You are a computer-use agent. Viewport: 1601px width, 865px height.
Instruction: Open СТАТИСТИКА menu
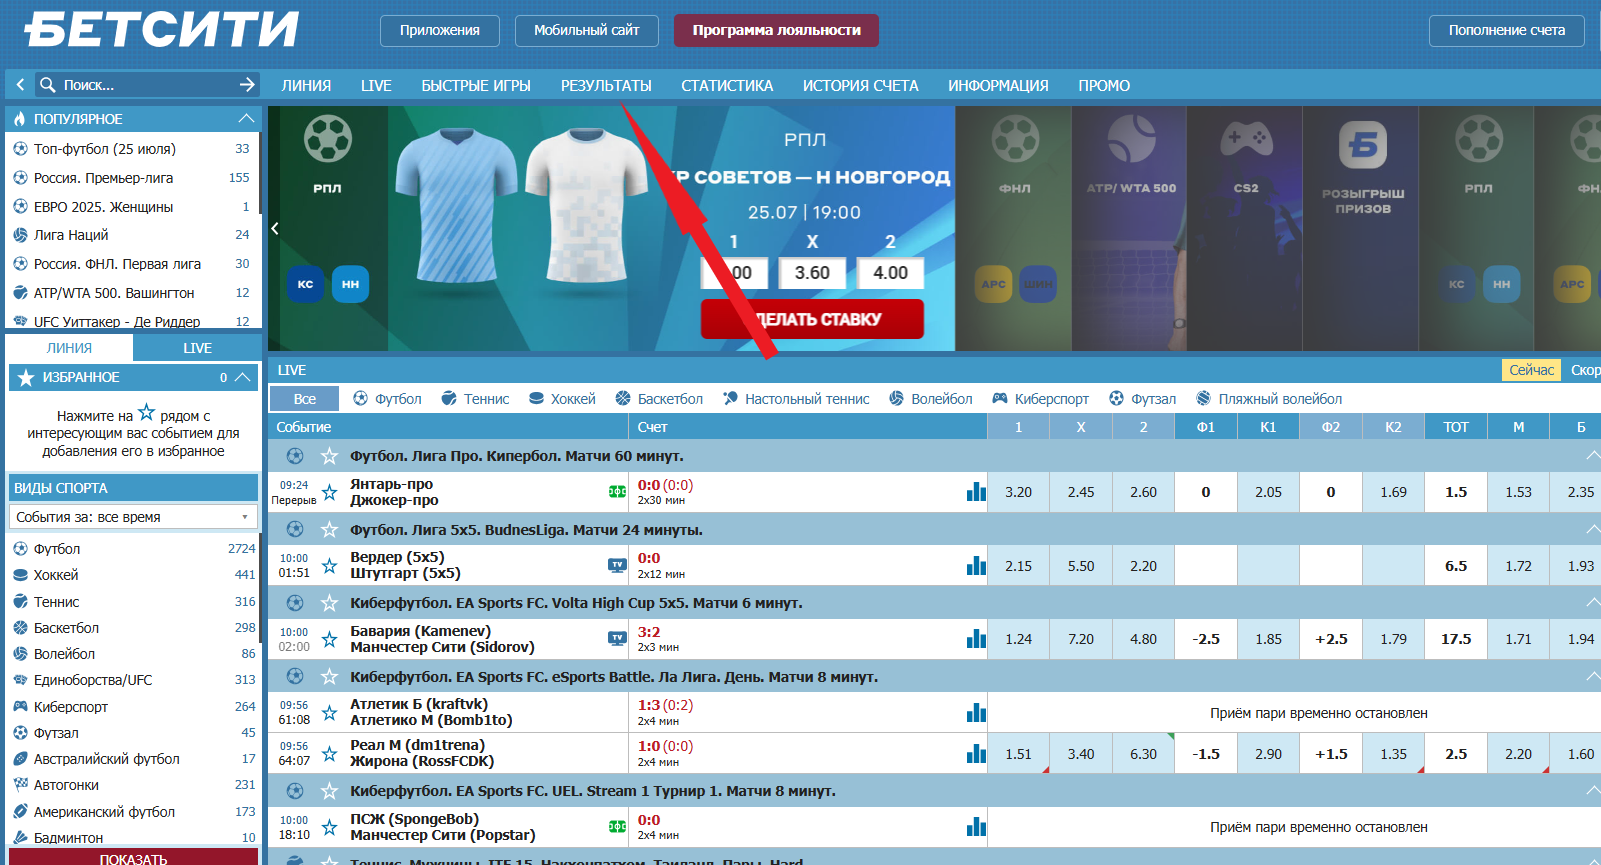point(727,86)
